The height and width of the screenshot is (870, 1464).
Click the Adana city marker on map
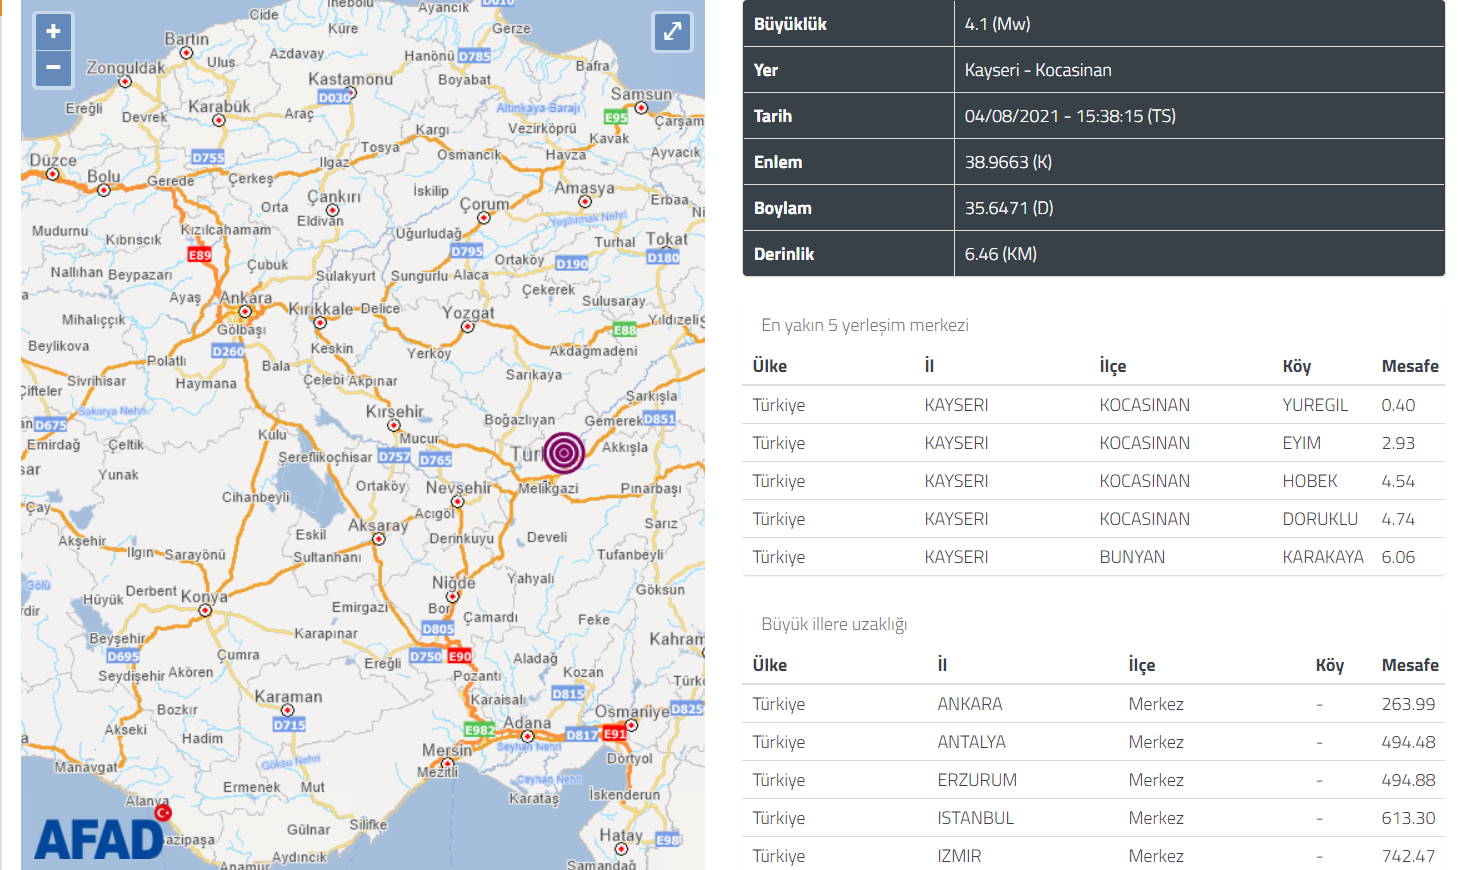pos(527,736)
